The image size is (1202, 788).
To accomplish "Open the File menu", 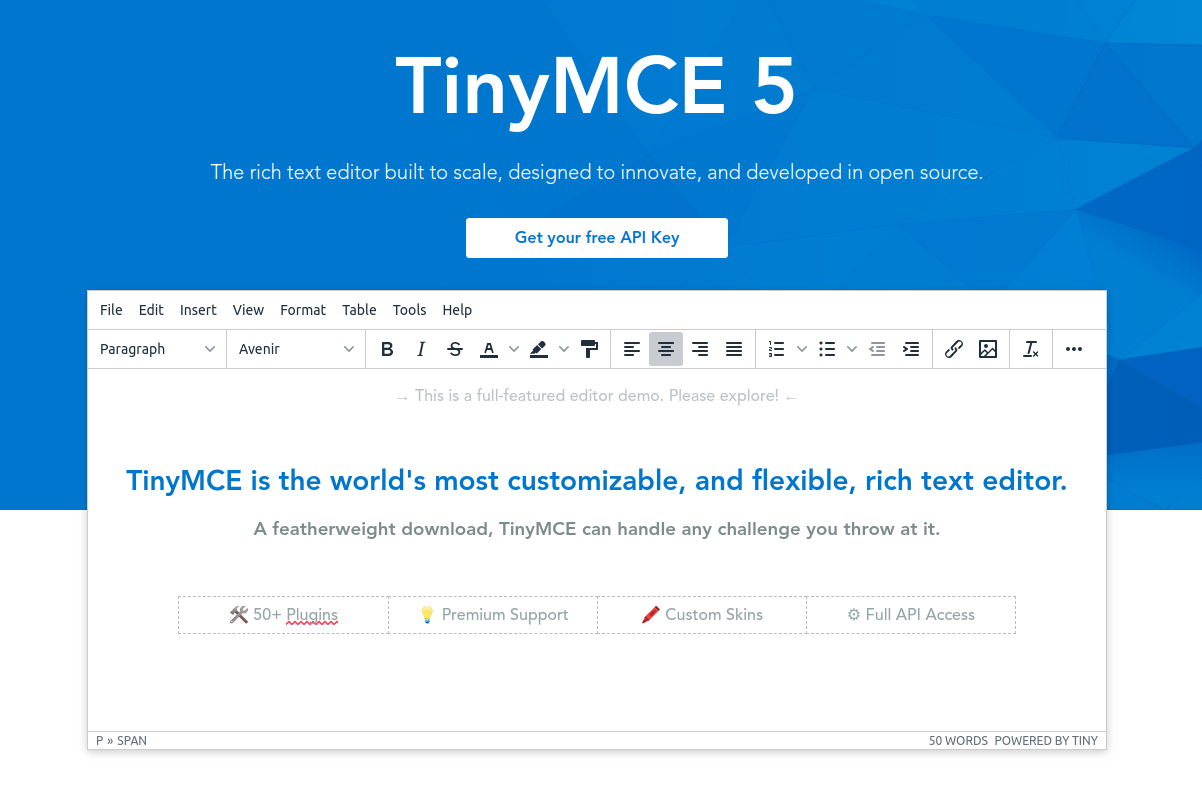I will [111, 310].
